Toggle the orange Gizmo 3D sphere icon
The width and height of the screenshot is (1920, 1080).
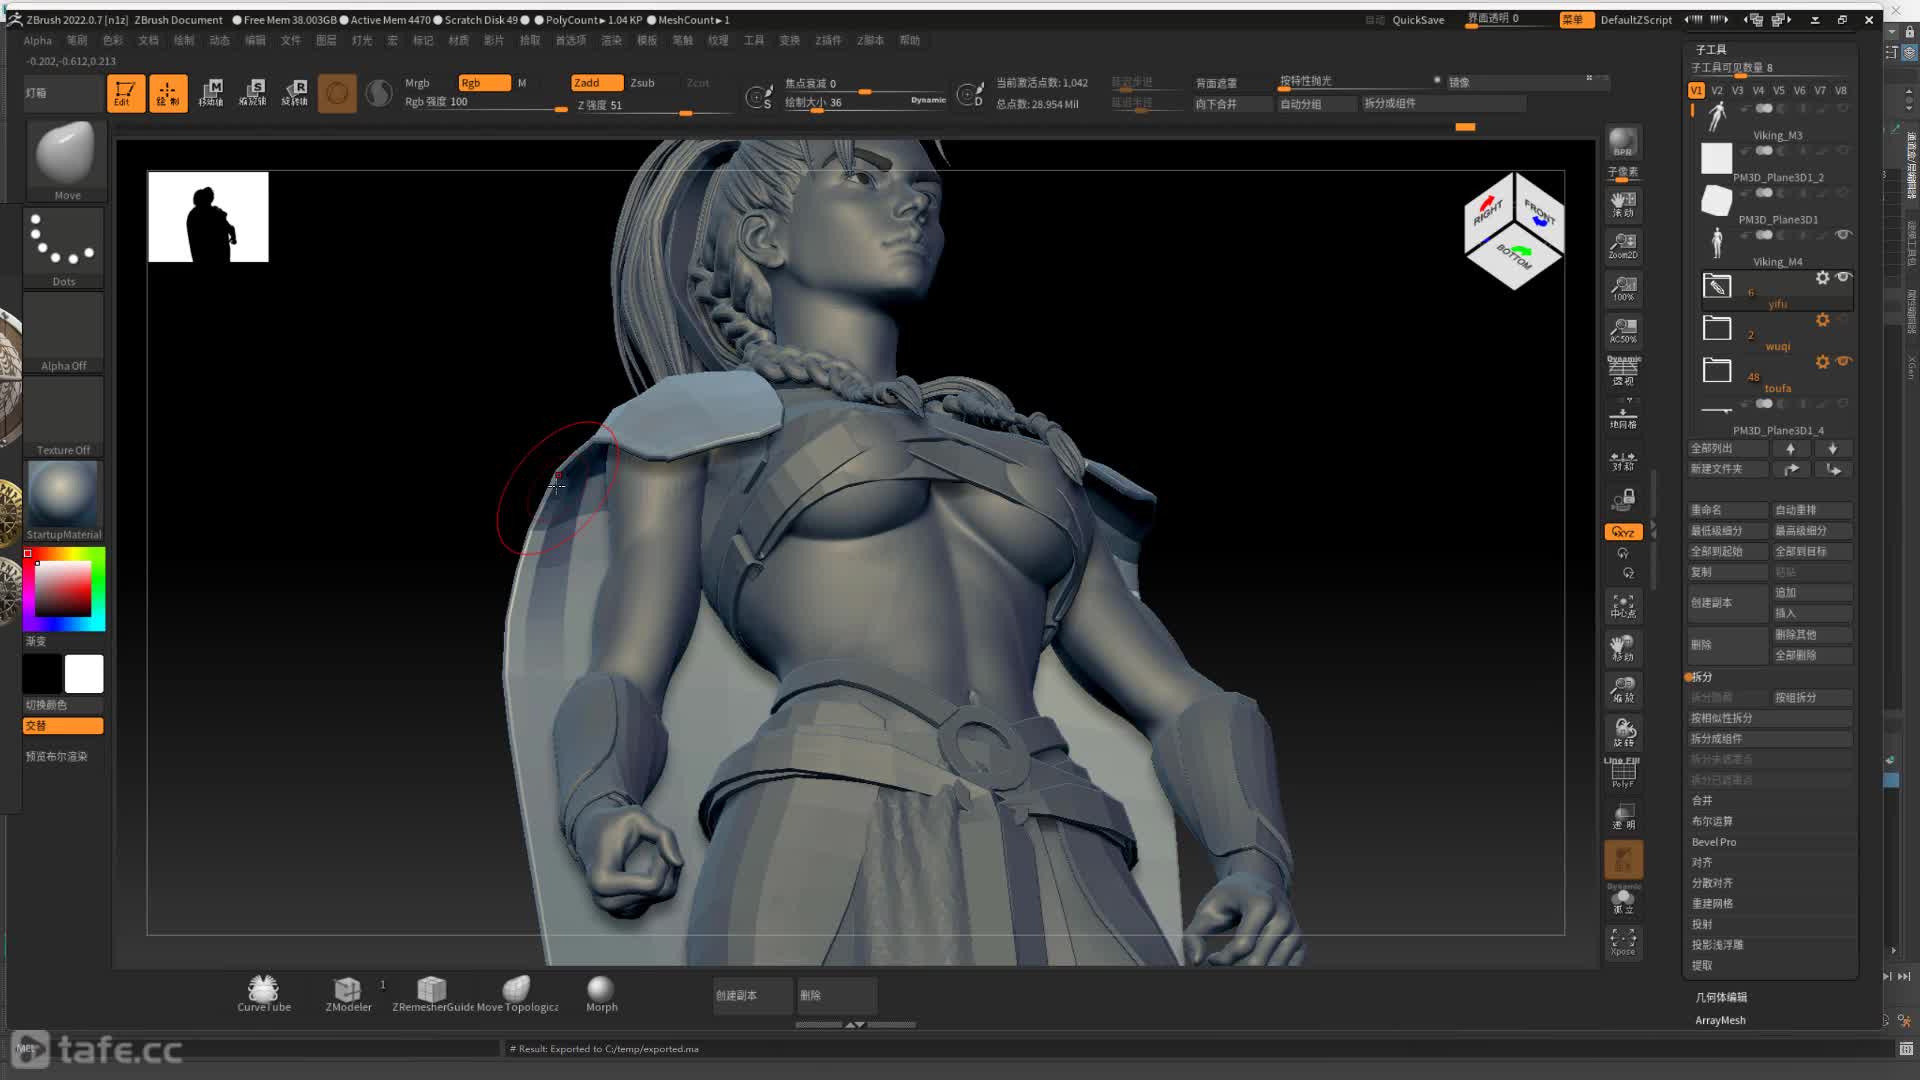click(337, 93)
